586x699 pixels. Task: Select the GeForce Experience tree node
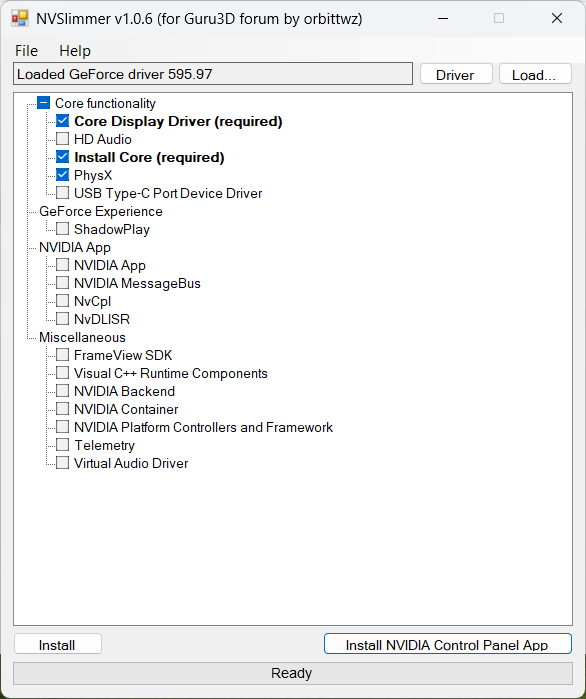tap(101, 211)
